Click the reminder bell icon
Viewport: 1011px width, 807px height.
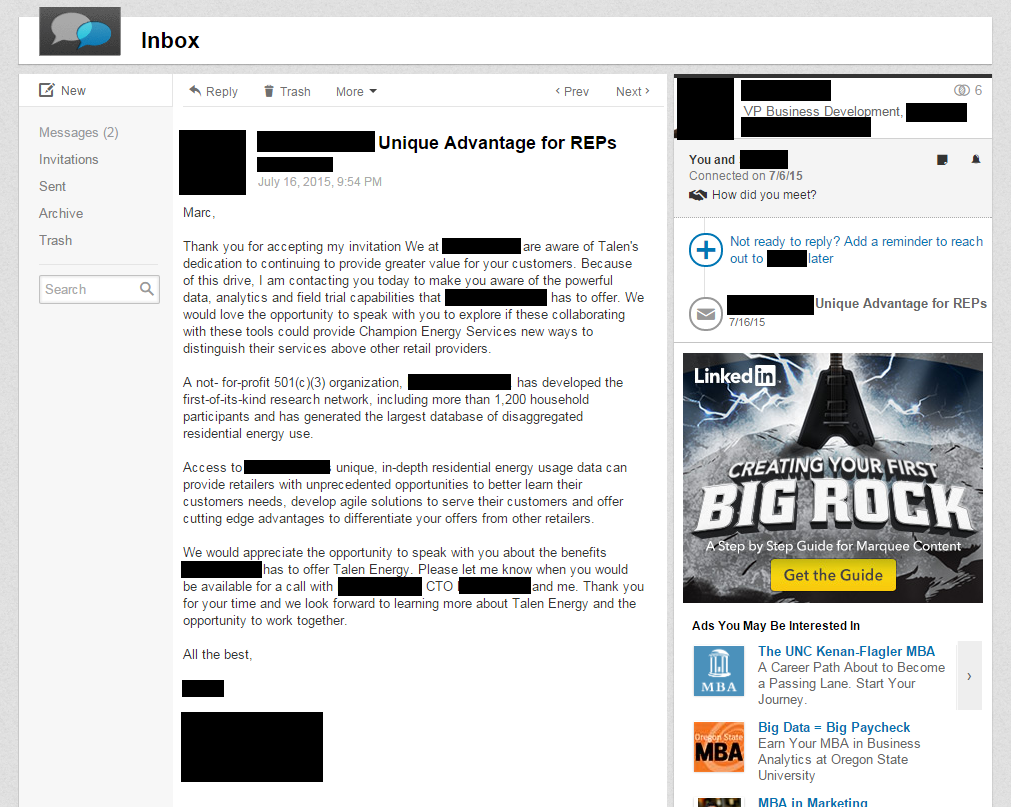(976, 159)
